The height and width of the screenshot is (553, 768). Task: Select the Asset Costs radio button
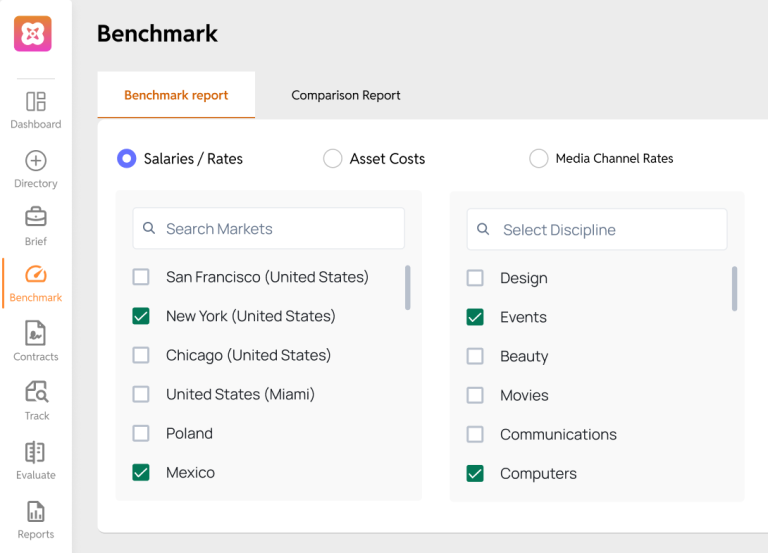pyautogui.click(x=333, y=159)
